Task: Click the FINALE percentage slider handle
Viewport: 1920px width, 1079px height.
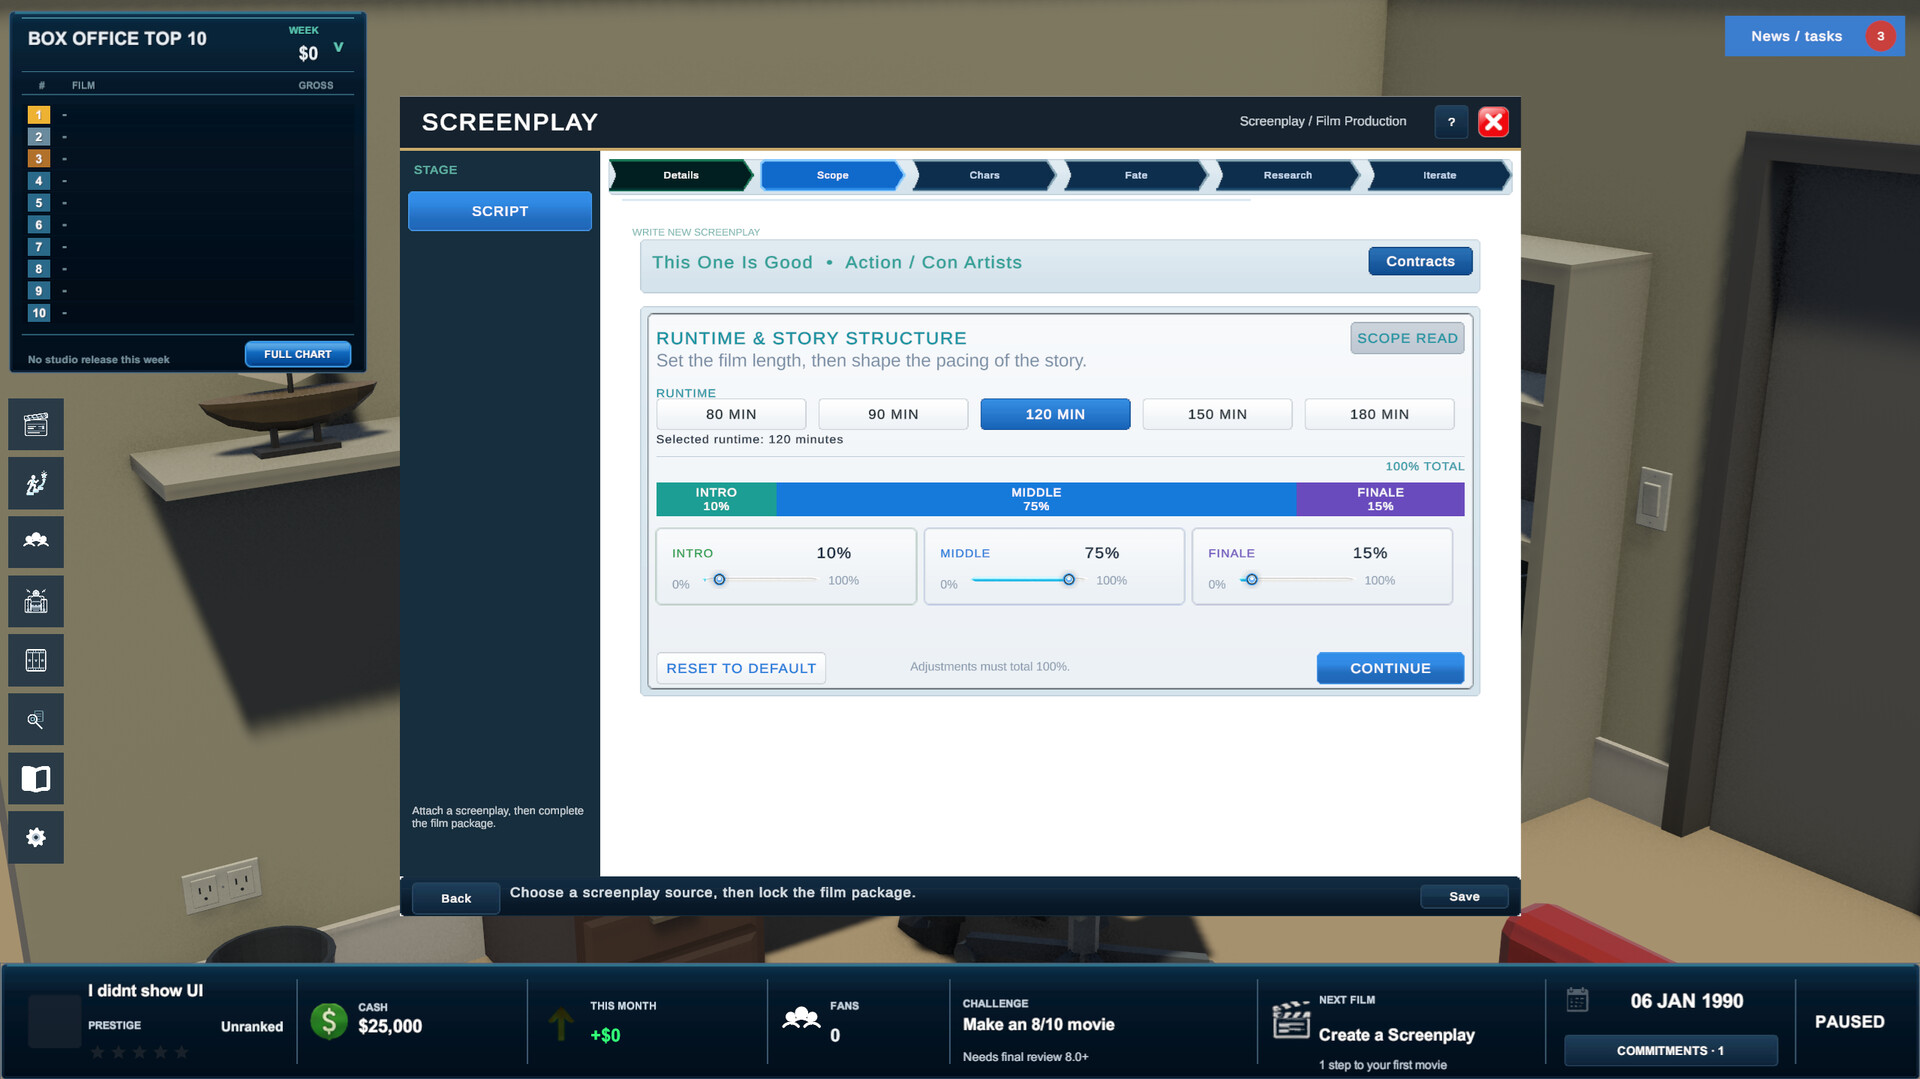Action: click(x=1251, y=579)
